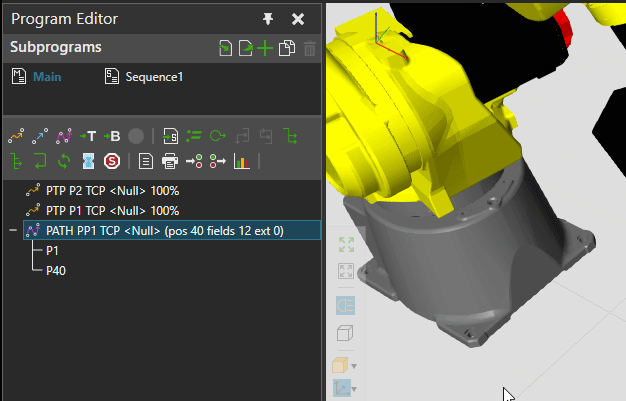Close the Program Editor panel

(298, 19)
